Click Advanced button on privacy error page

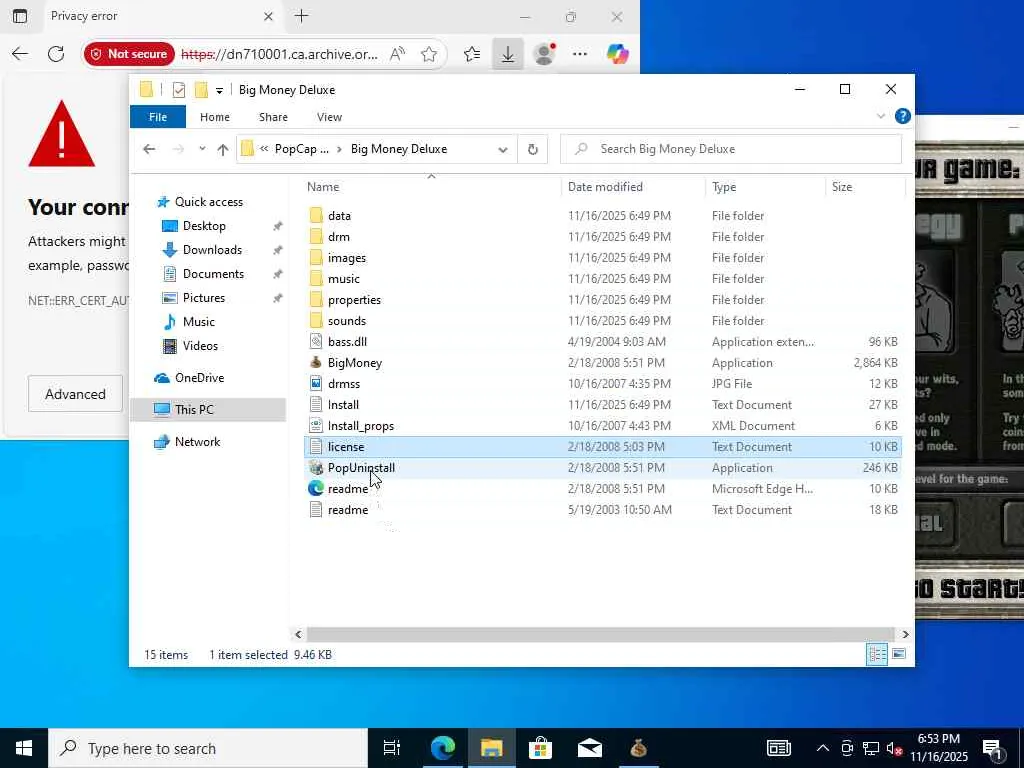(75, 394)
